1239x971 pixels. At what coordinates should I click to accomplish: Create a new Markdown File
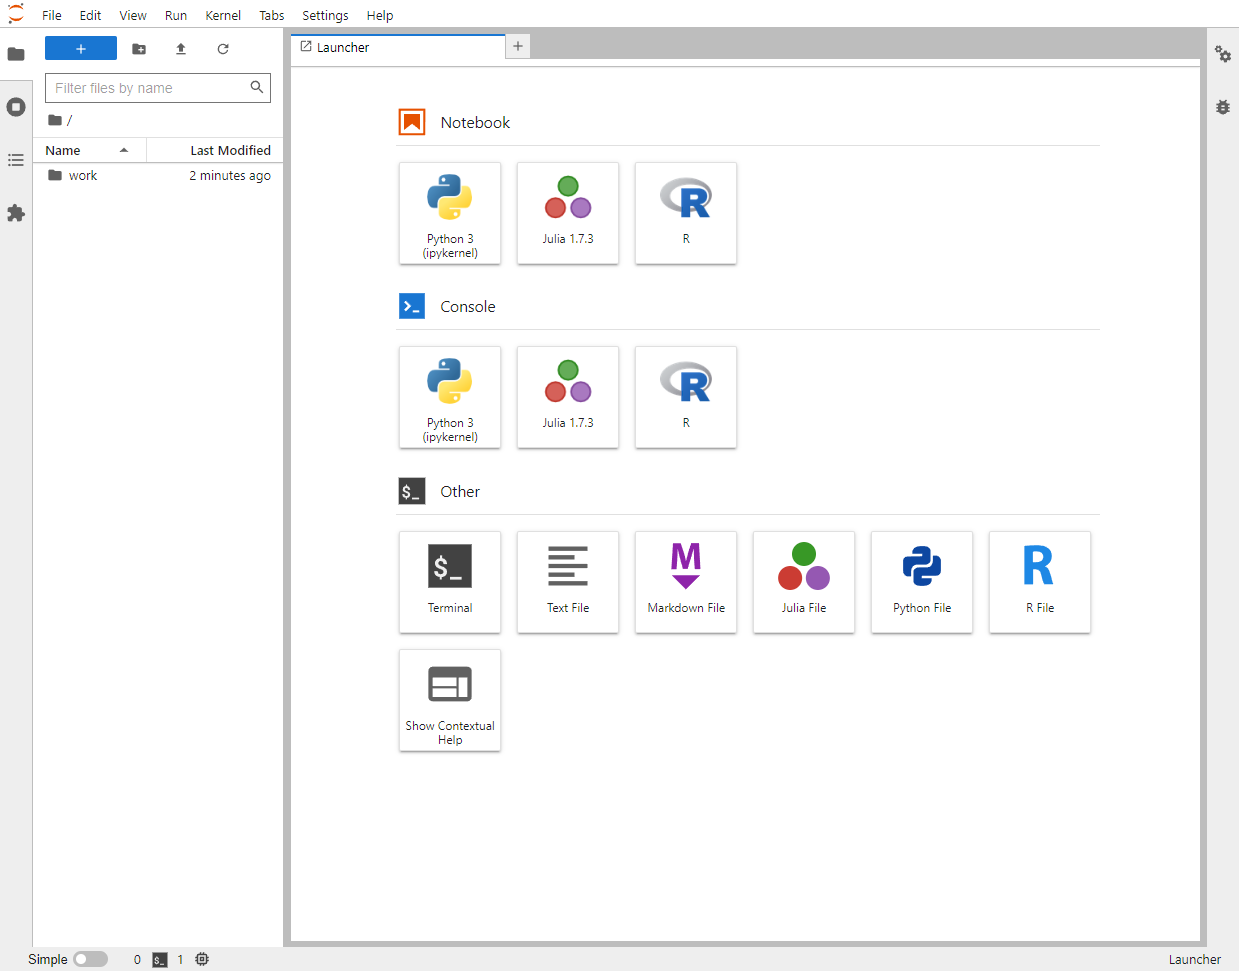click(686, 582)
